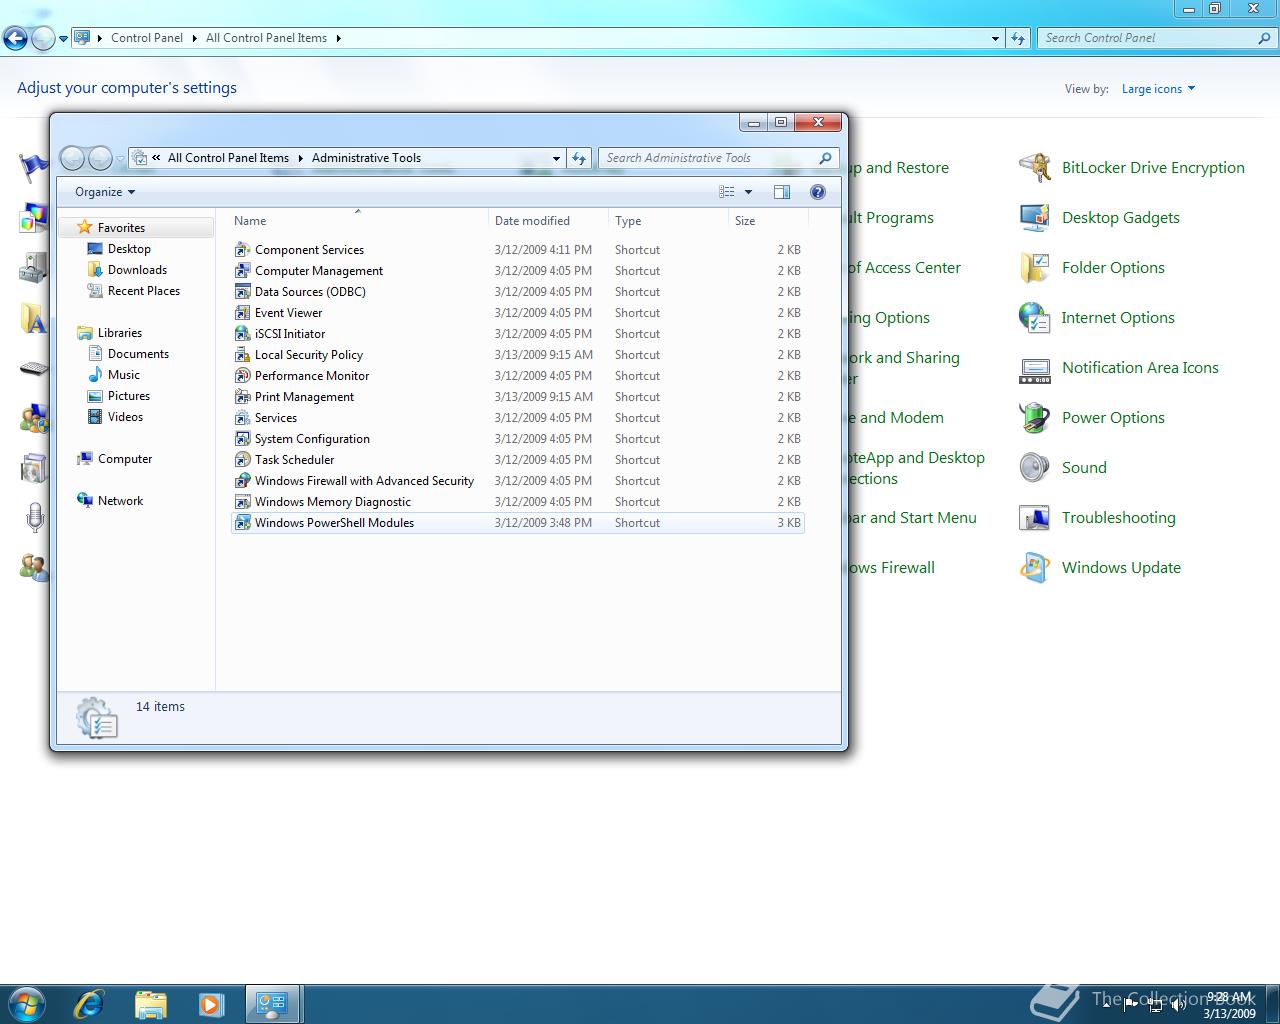This screenshot has width=1280, height=1024.
Task: Open BitLocker Drive Encryption icon in Control Panel
Action: click(x=1035, y=168)
